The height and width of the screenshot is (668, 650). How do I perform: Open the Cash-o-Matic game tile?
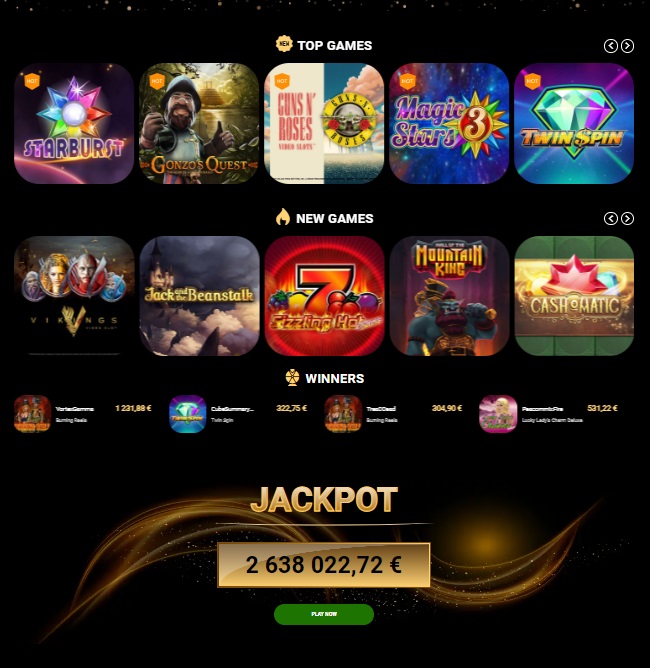point(574,296)
